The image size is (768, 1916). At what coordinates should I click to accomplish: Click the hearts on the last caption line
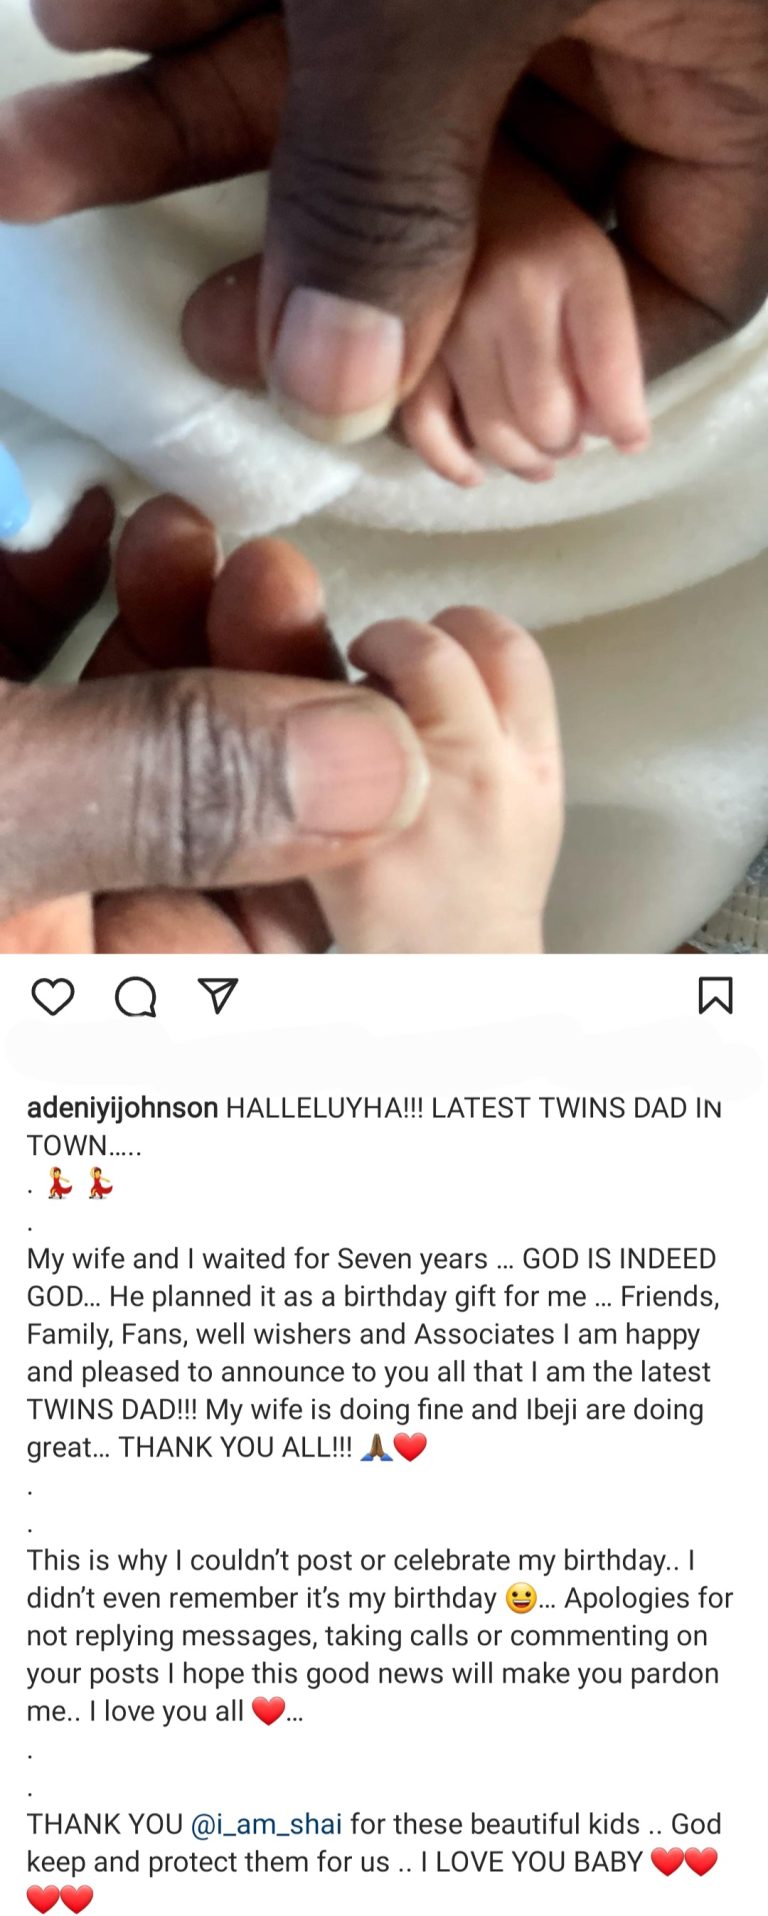tap(60, 1898)
